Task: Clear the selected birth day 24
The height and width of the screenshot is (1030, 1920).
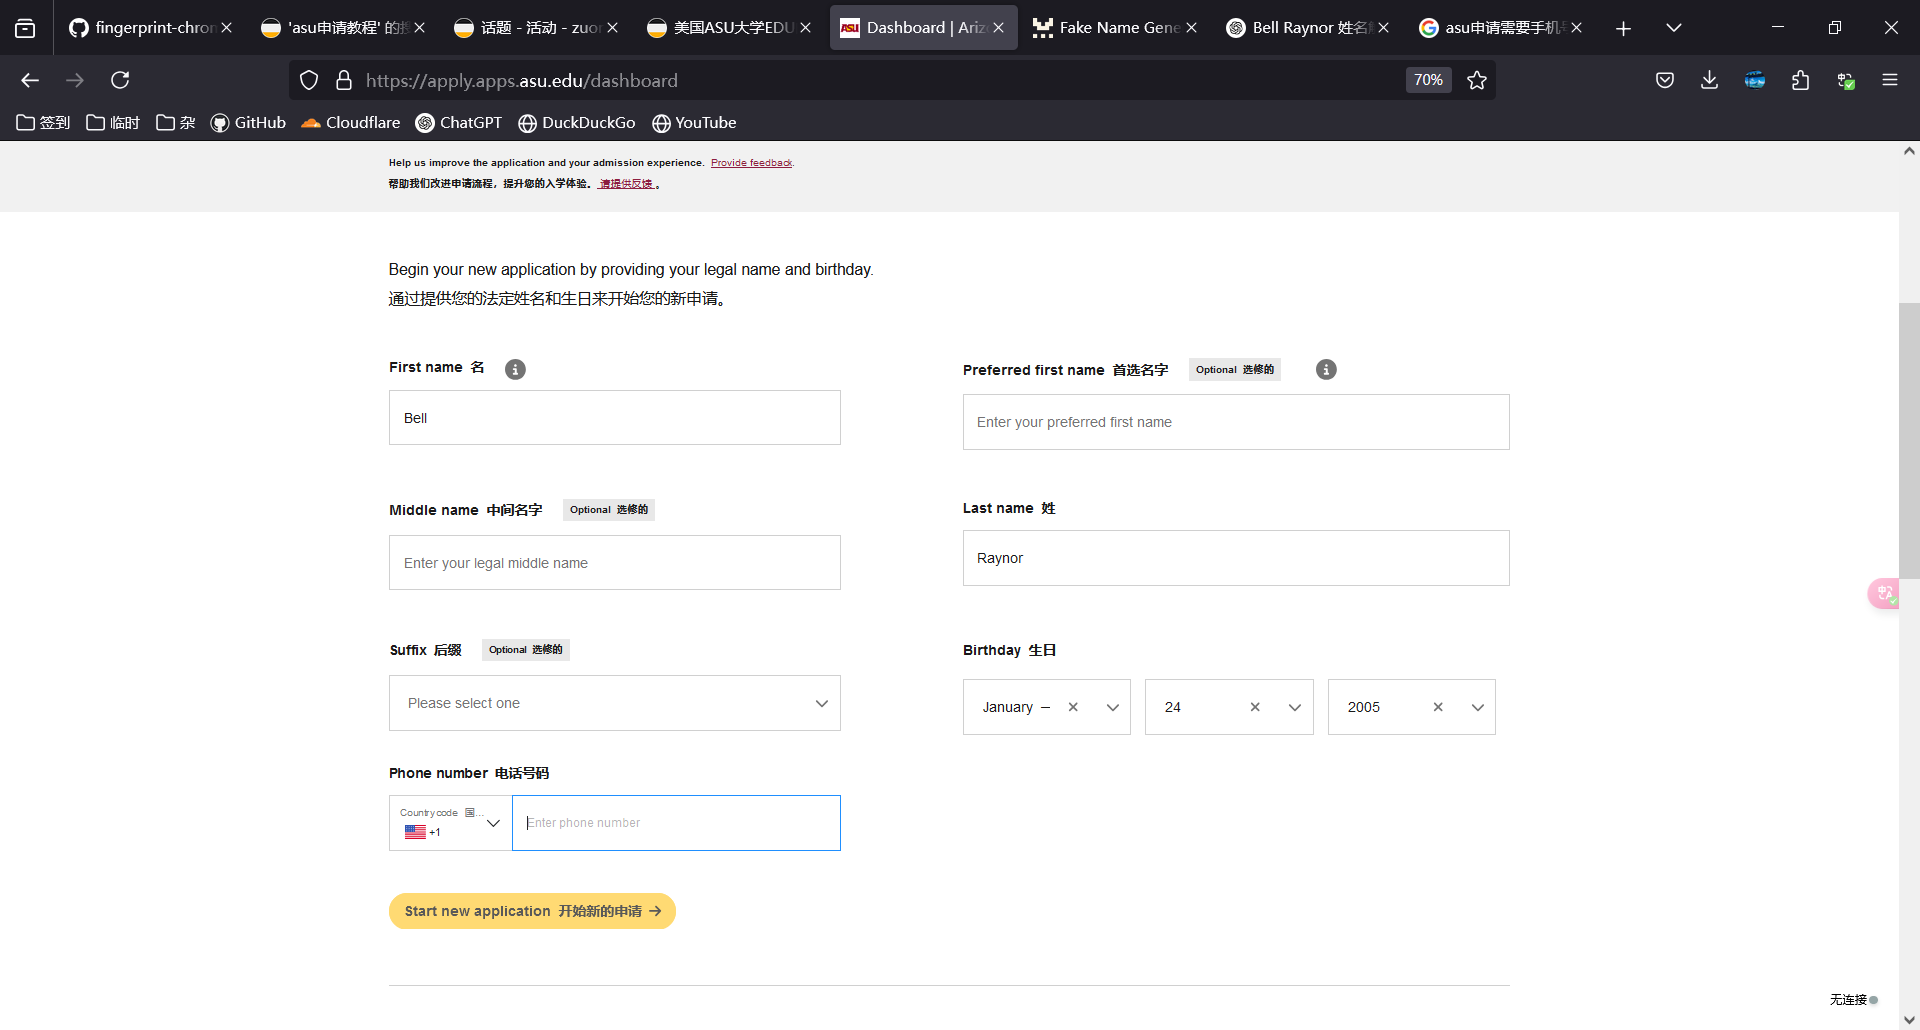Action: pos(1255,707)
